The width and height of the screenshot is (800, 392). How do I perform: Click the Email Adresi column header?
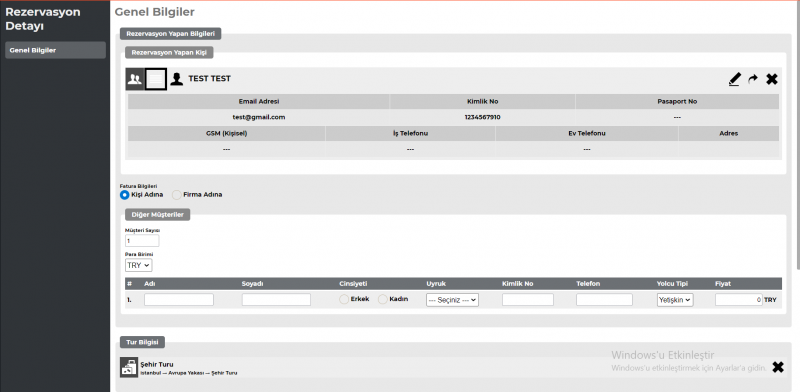[x=259, y=102]
